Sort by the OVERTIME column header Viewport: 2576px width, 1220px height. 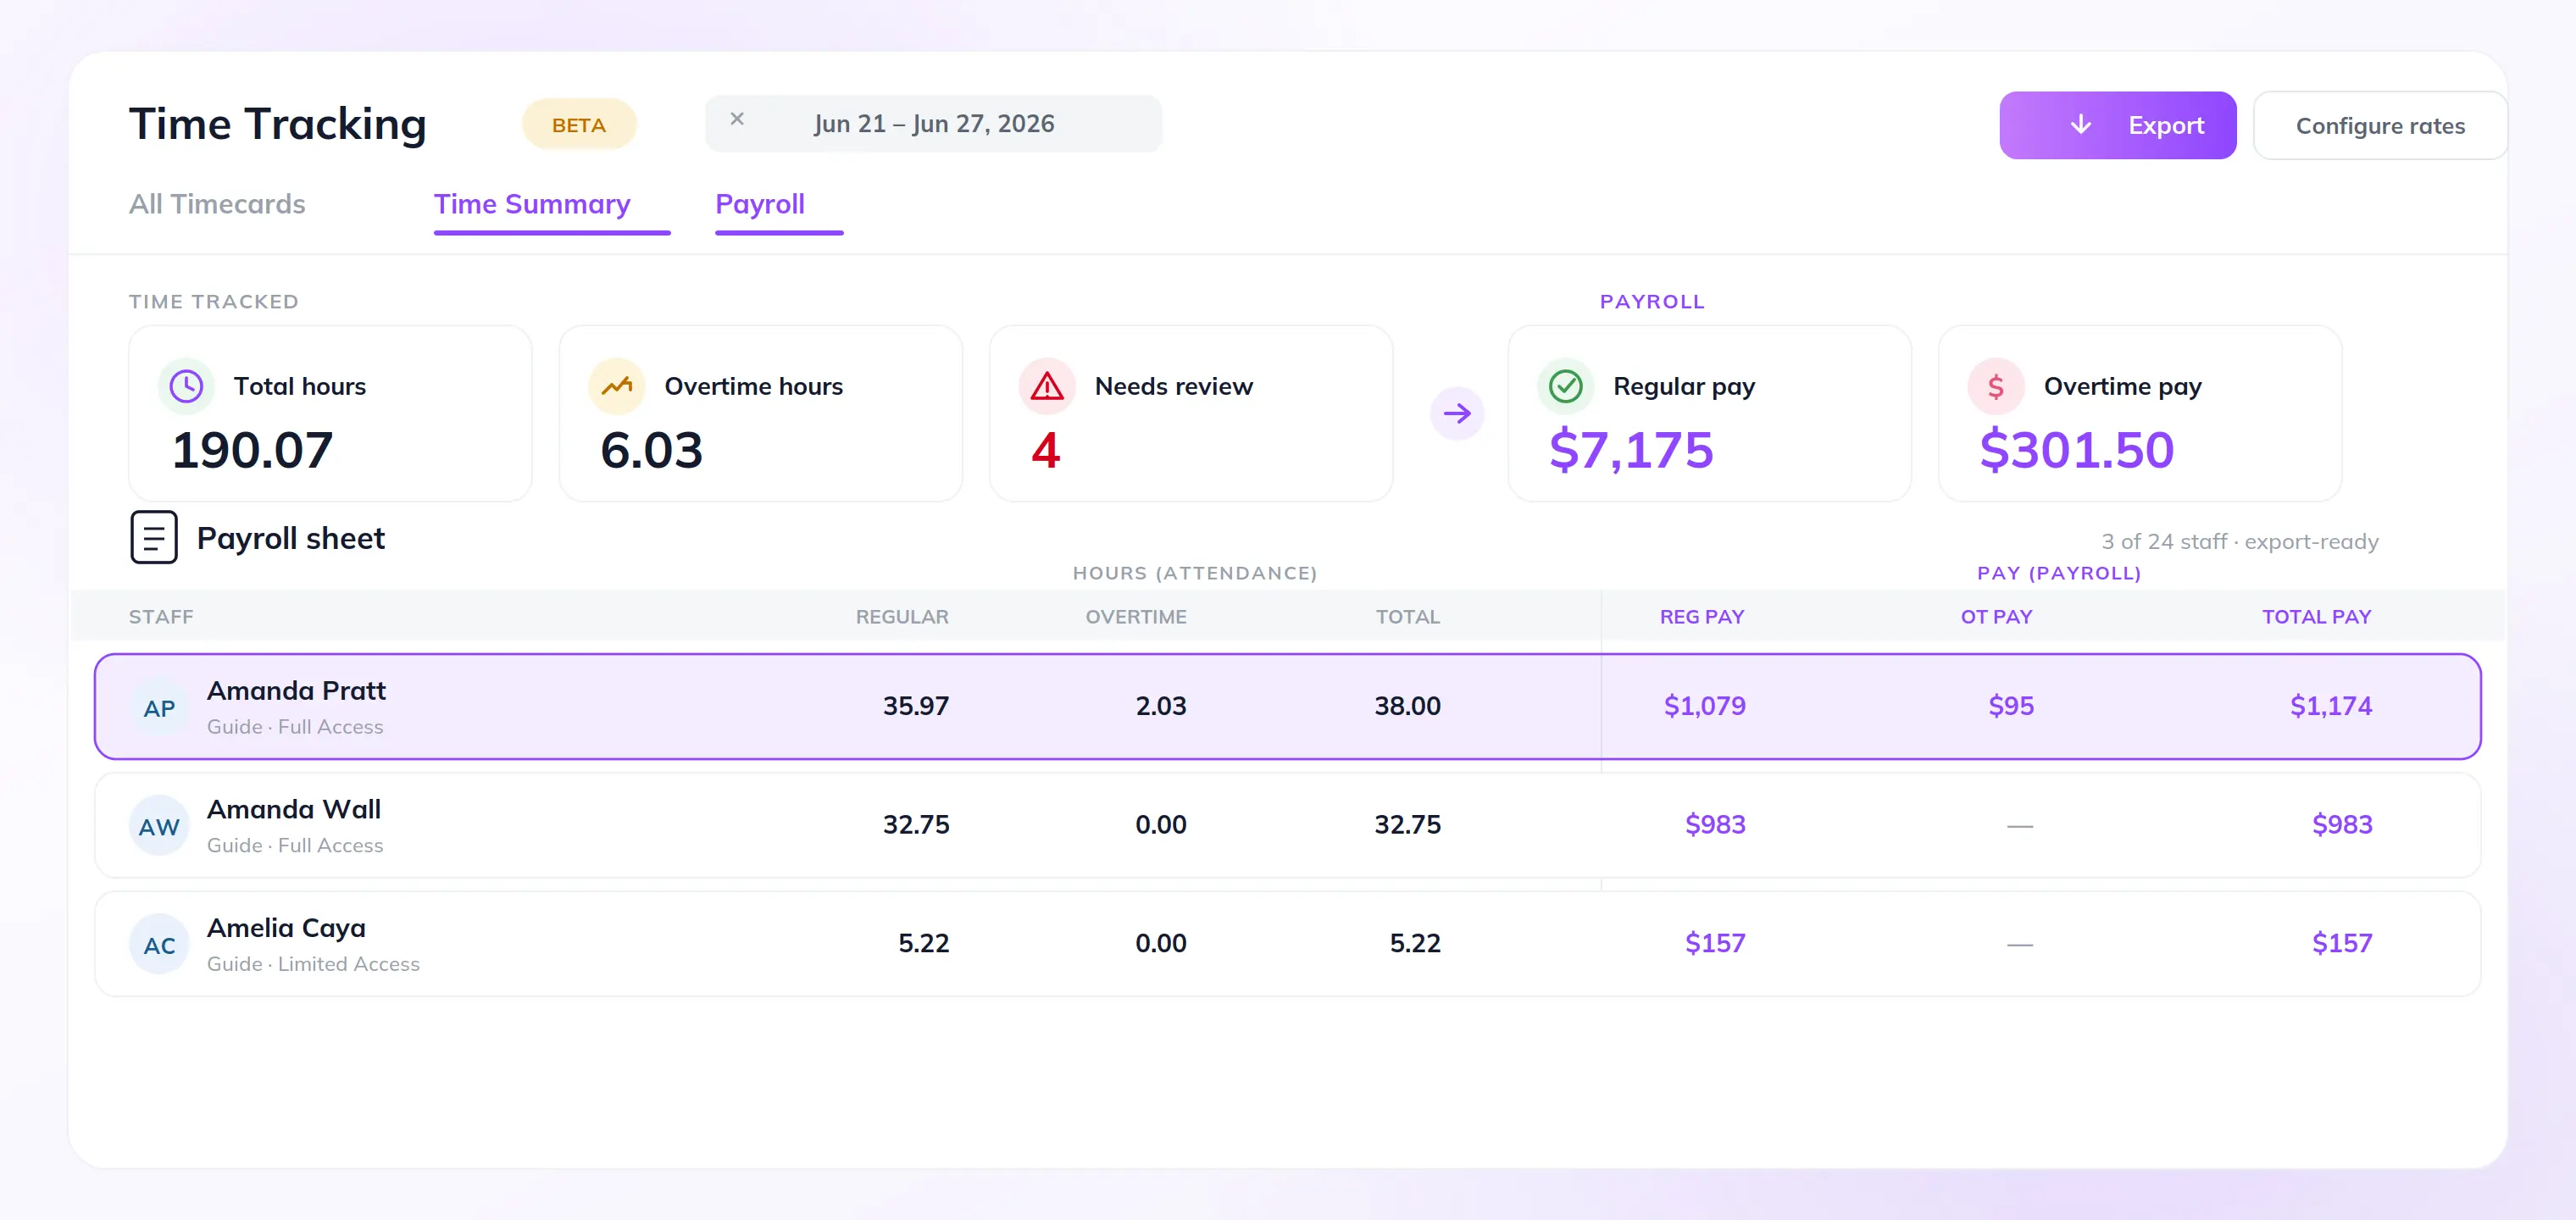point(1136,617)
